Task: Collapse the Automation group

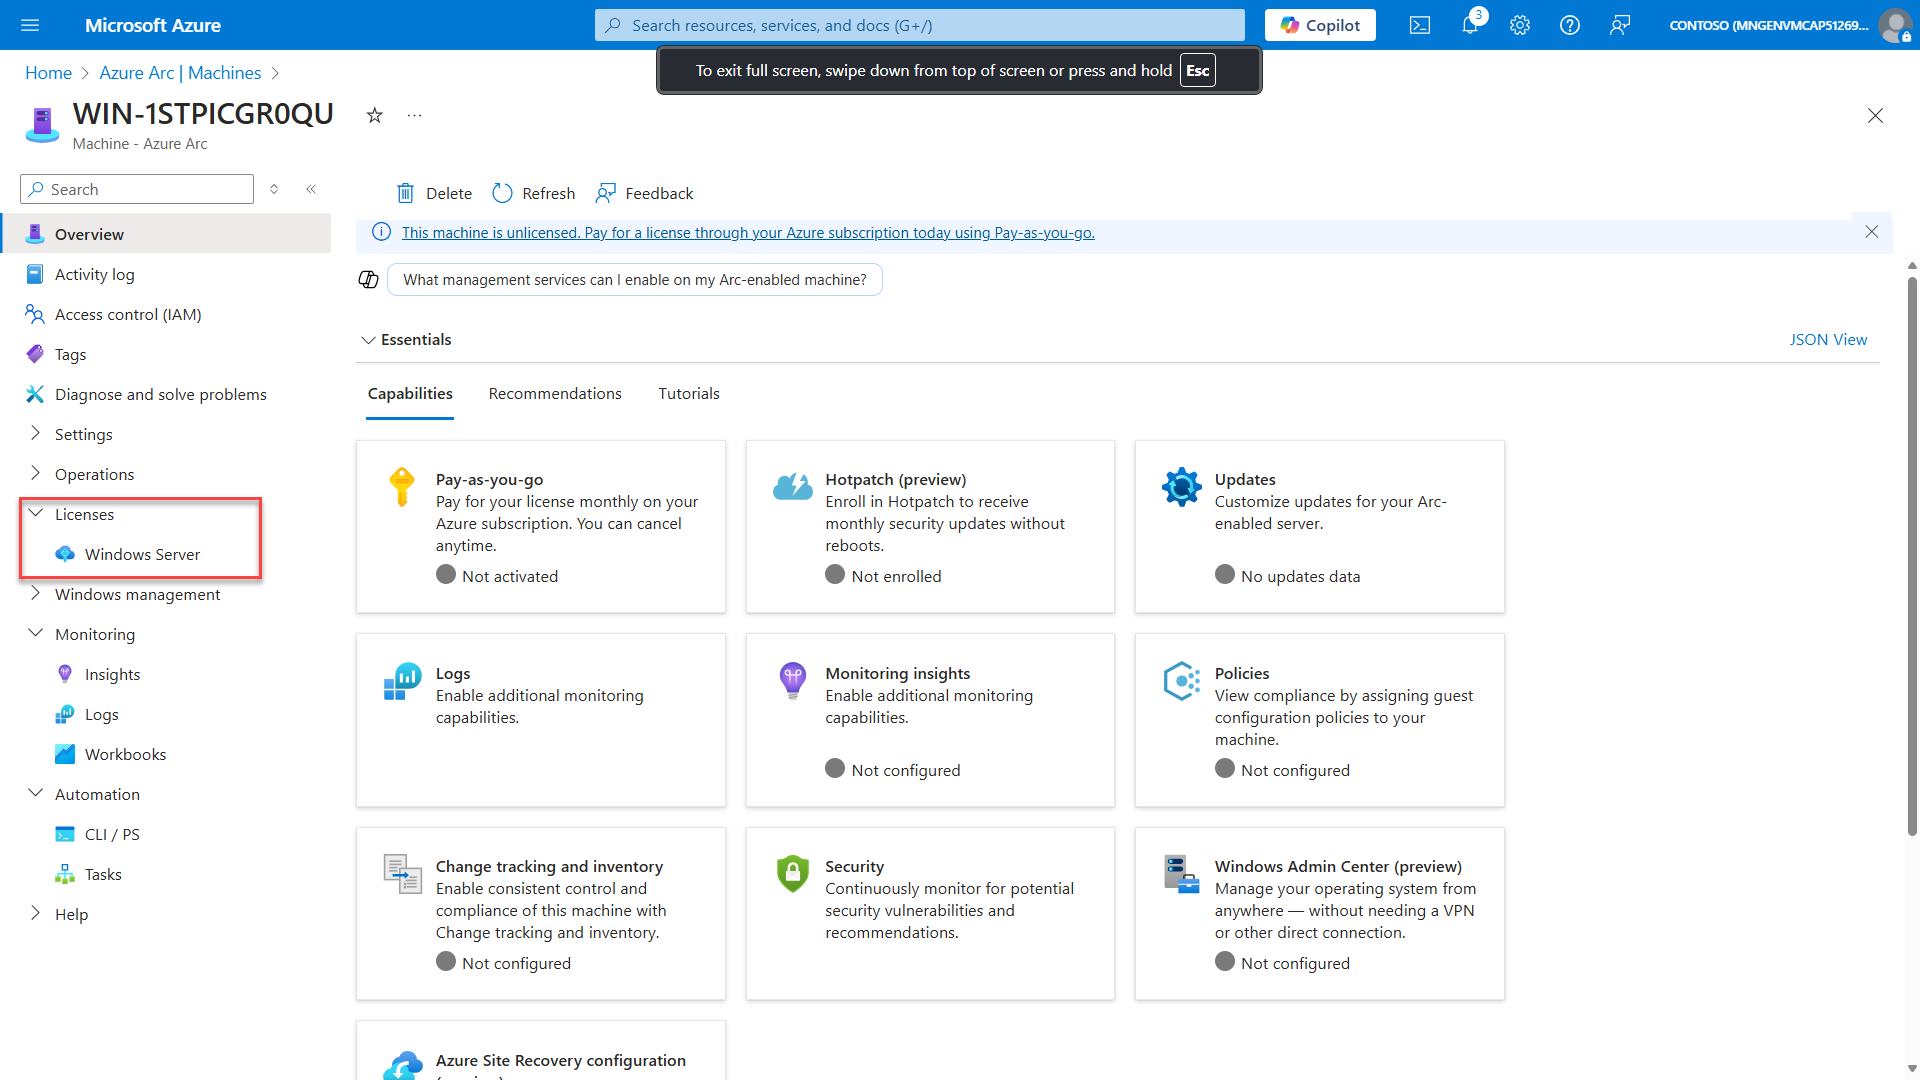Action: (36, 793)
